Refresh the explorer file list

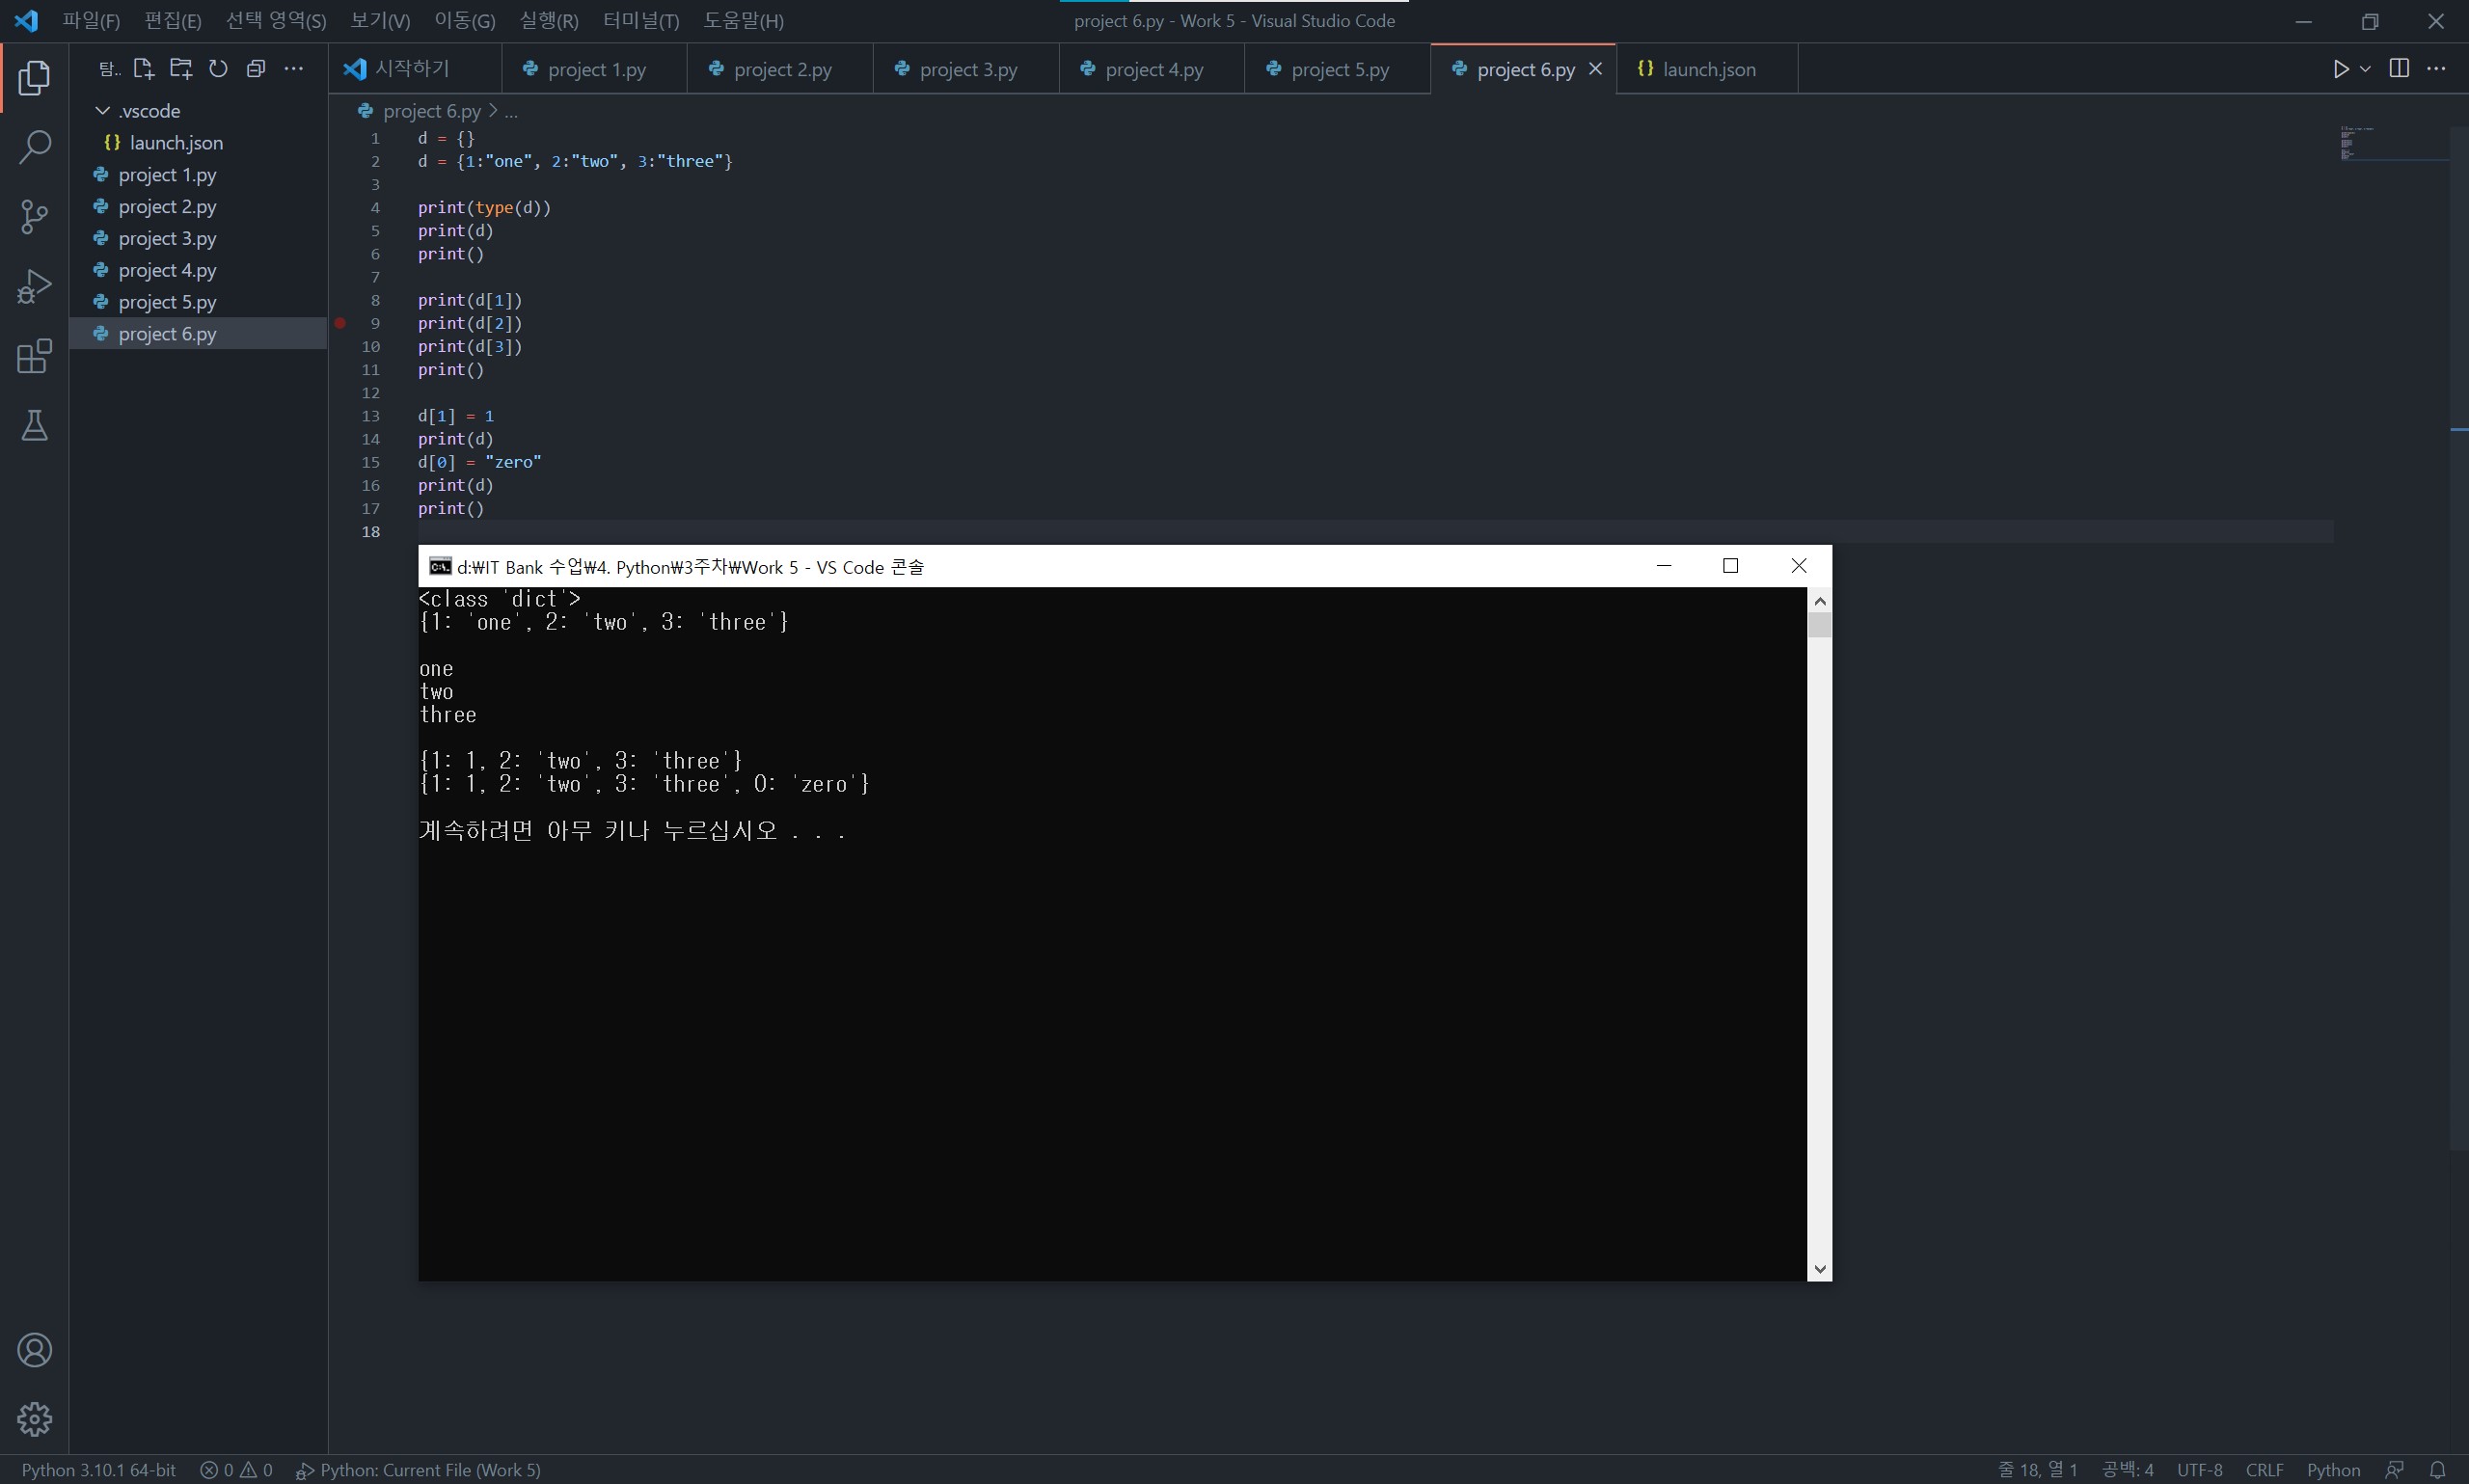click(218, 69)
